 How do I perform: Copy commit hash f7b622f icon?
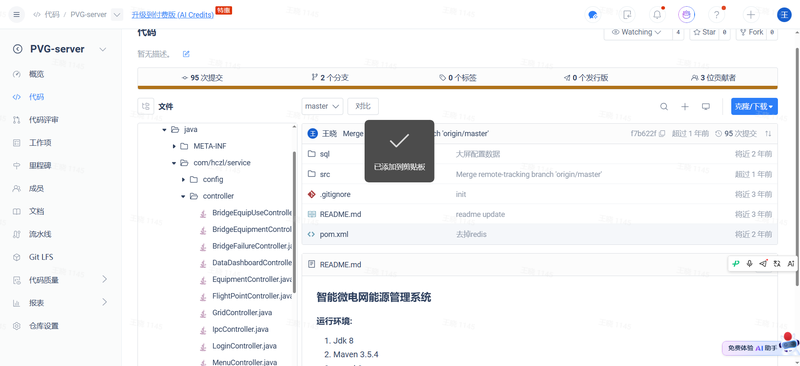click(662, 134)
